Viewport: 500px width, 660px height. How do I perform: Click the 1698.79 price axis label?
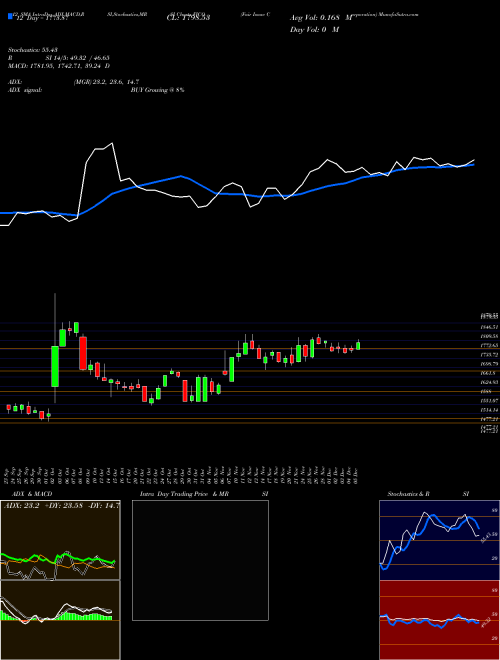(x=490, y=363)
